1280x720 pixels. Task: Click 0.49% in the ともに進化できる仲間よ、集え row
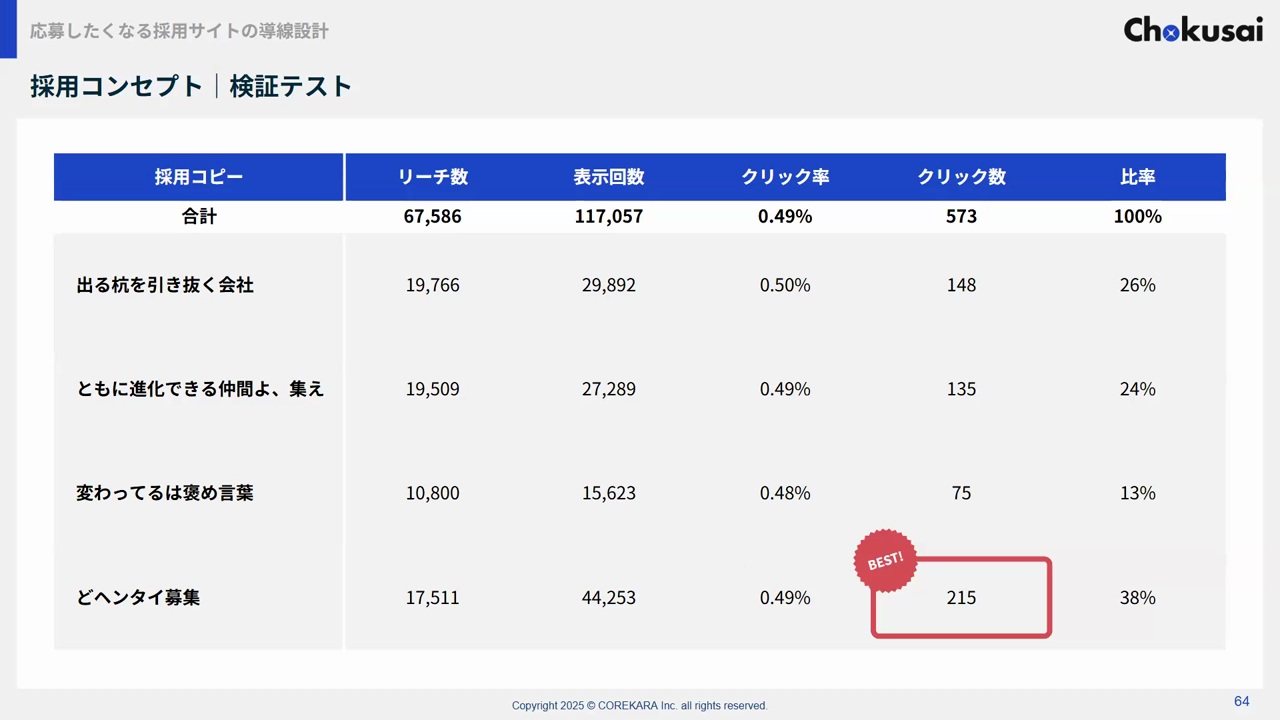coord(785,389)
